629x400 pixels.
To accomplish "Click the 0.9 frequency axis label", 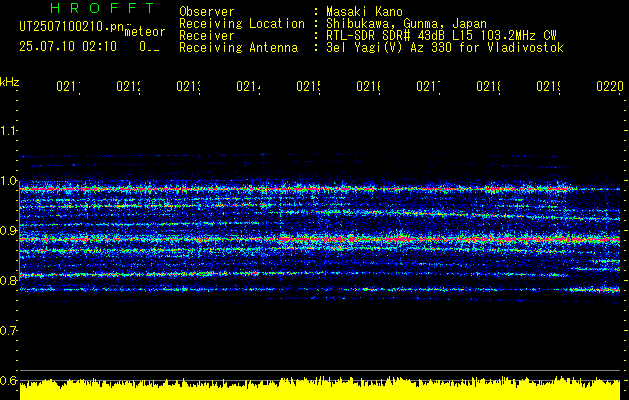I will point(8,231).
